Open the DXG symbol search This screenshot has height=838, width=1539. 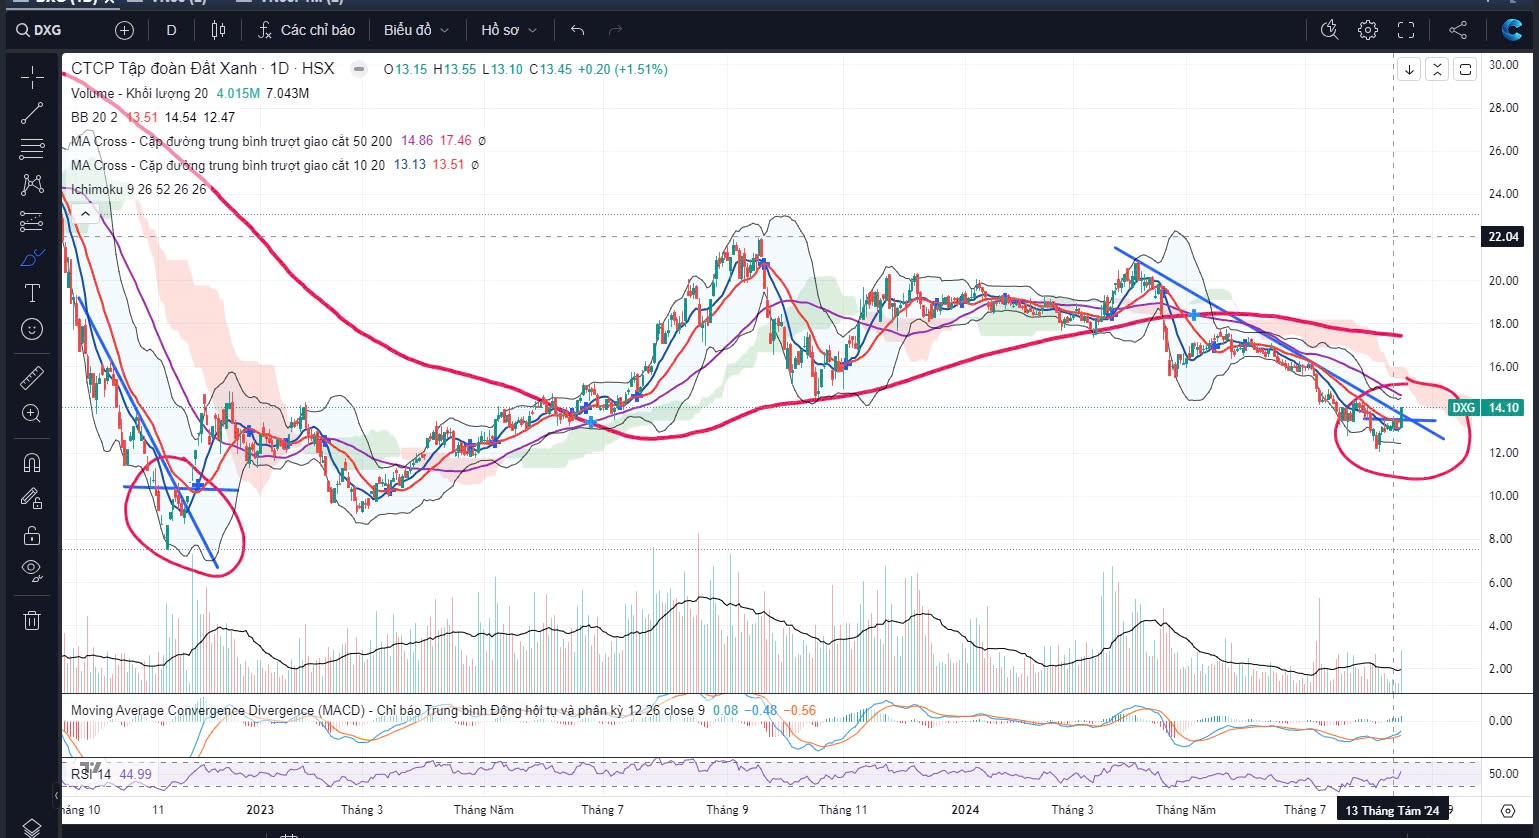click(40, 30)
